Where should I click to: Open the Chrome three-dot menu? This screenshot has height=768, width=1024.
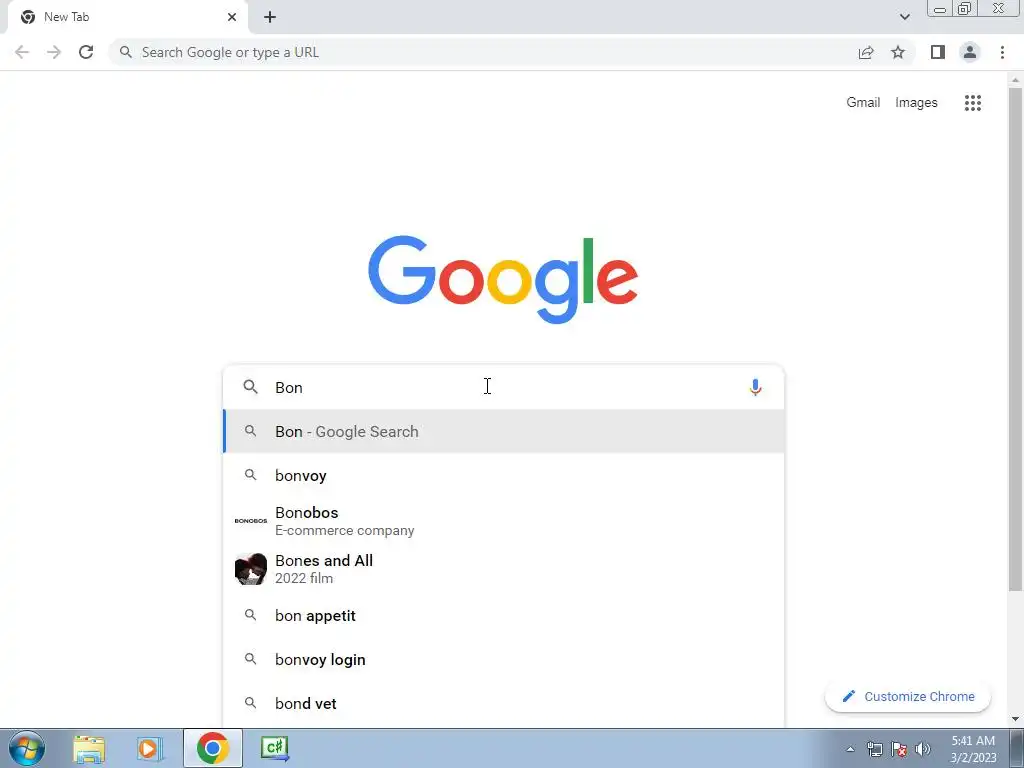tap(1002, 52)
